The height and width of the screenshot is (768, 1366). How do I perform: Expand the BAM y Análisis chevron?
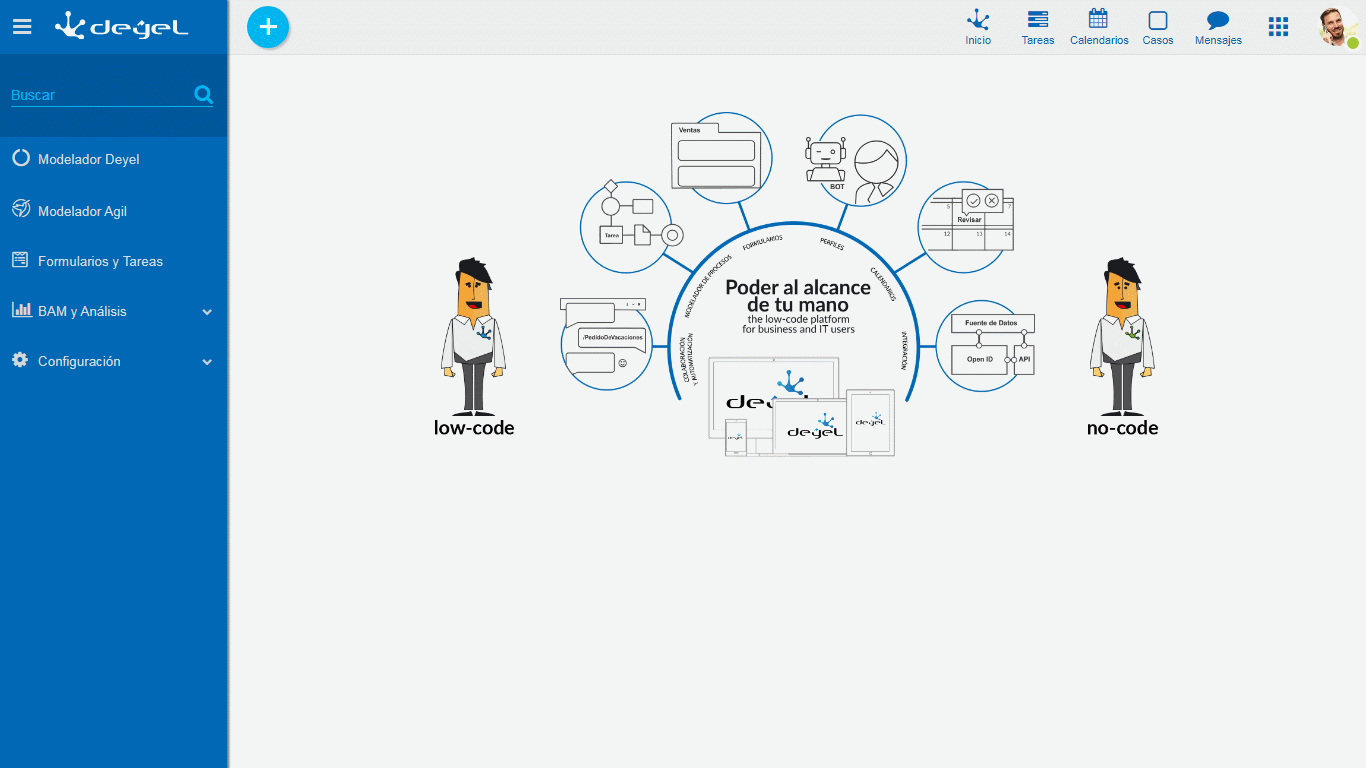pos(207,312)
